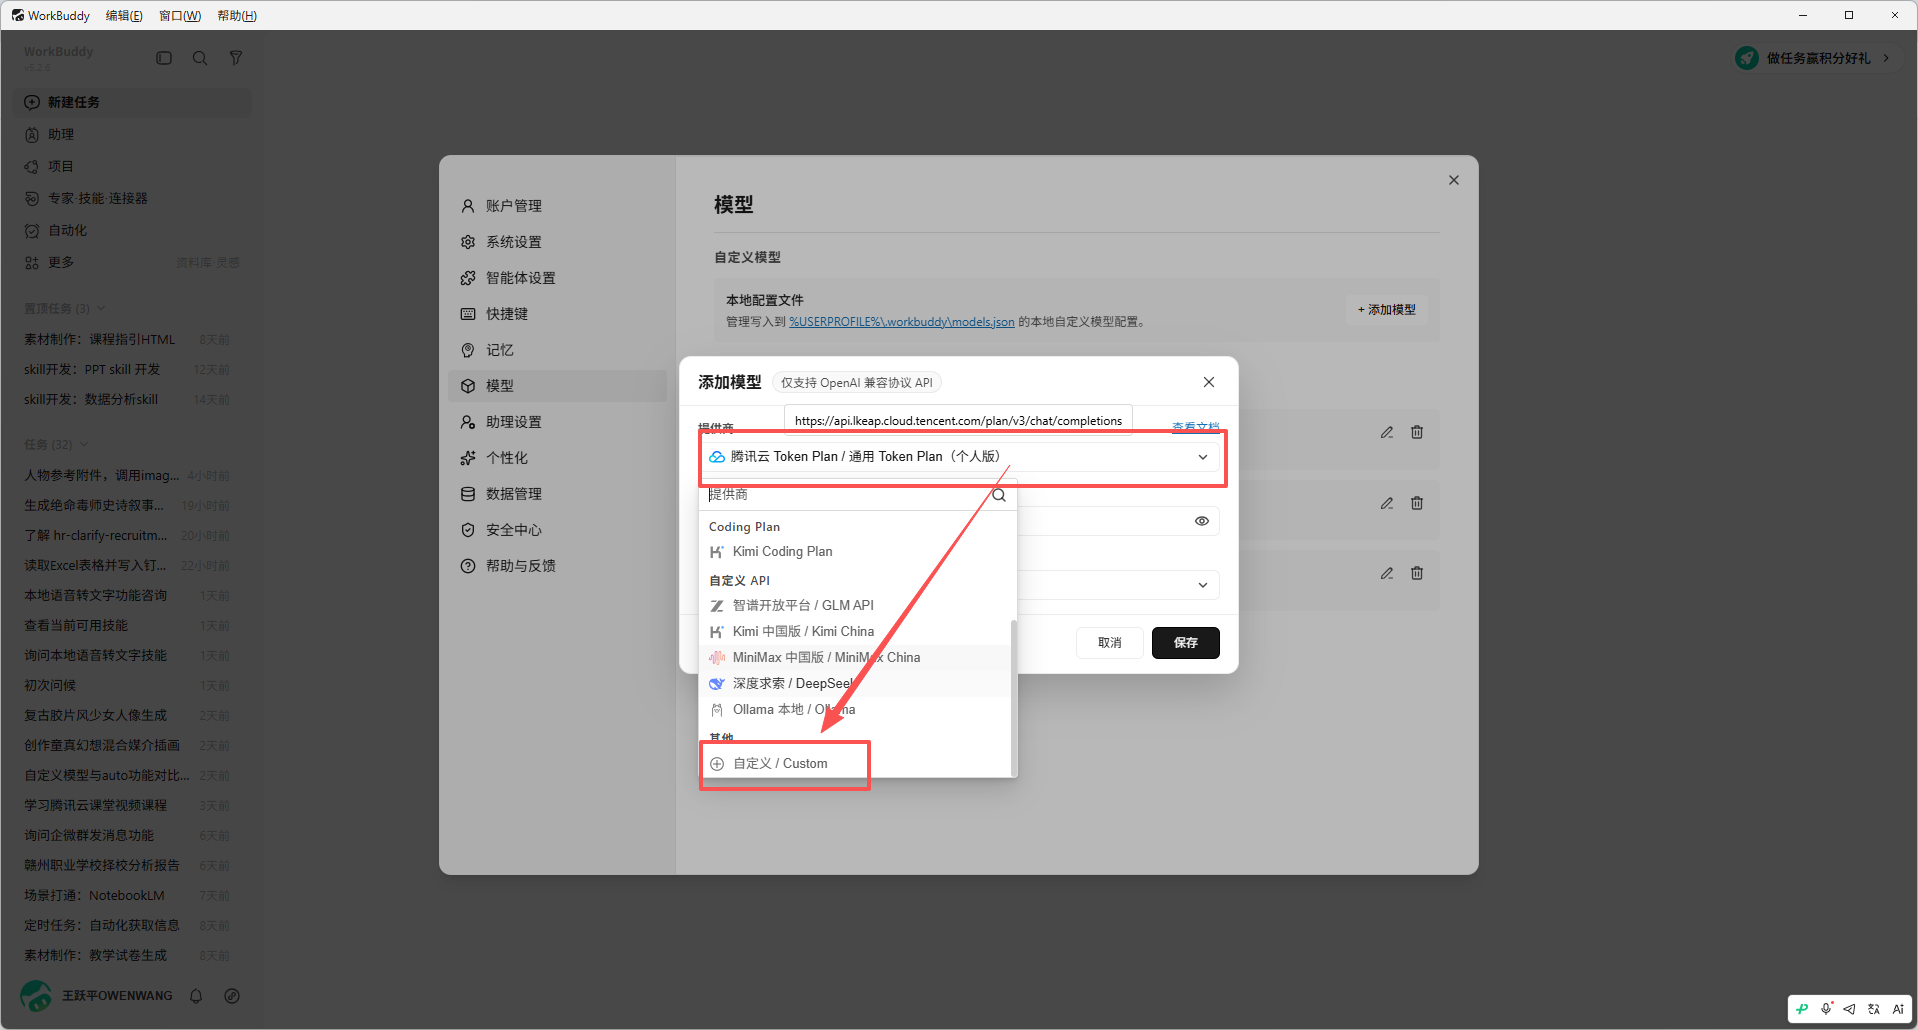The width and height of the screenshot is (1918, 1030).
Task: Open the AI assistant icon on floating toolbar
Action: pyautogui.click(x=1898, y=1009)
